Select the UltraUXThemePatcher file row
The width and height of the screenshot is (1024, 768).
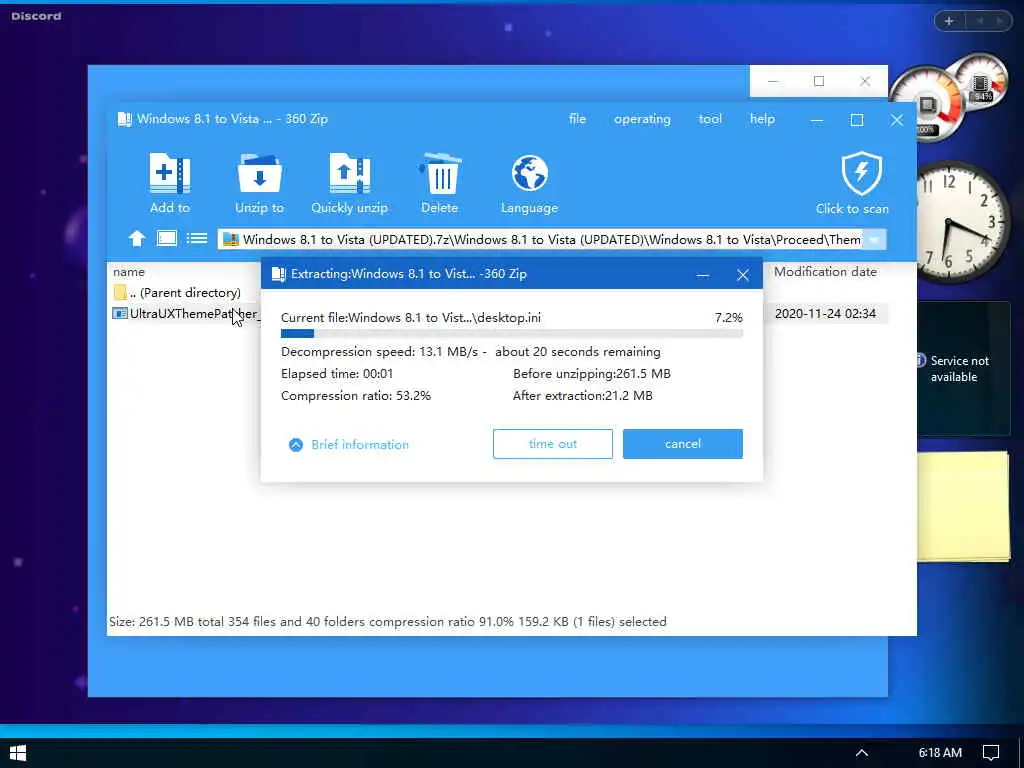(184, 313)
